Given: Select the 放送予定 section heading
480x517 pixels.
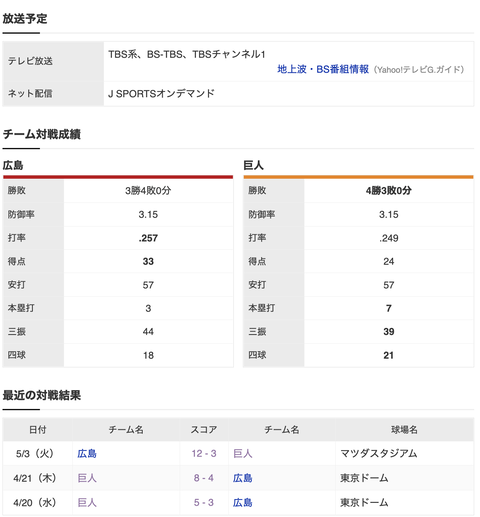Looking at the screenshot, I should tap(25, 19).
